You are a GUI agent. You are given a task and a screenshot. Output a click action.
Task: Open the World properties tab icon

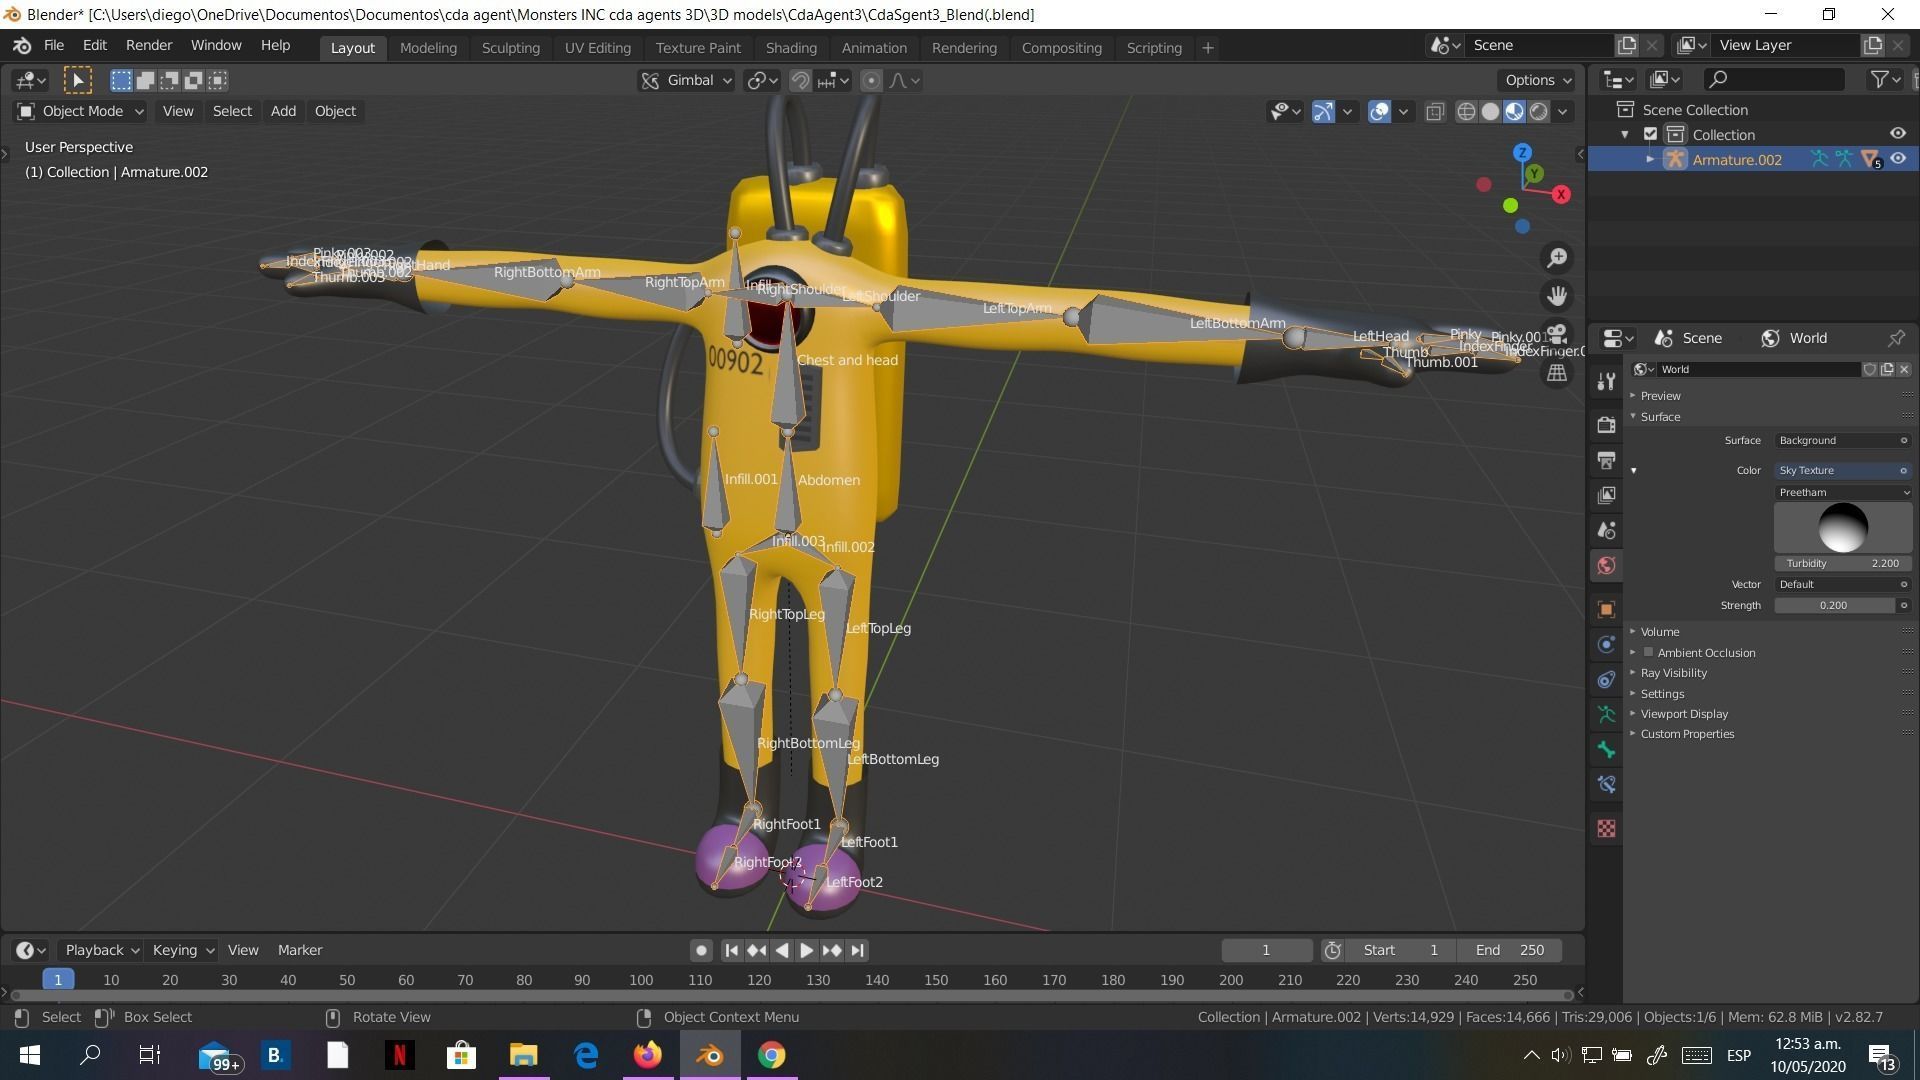(1606, 565)
